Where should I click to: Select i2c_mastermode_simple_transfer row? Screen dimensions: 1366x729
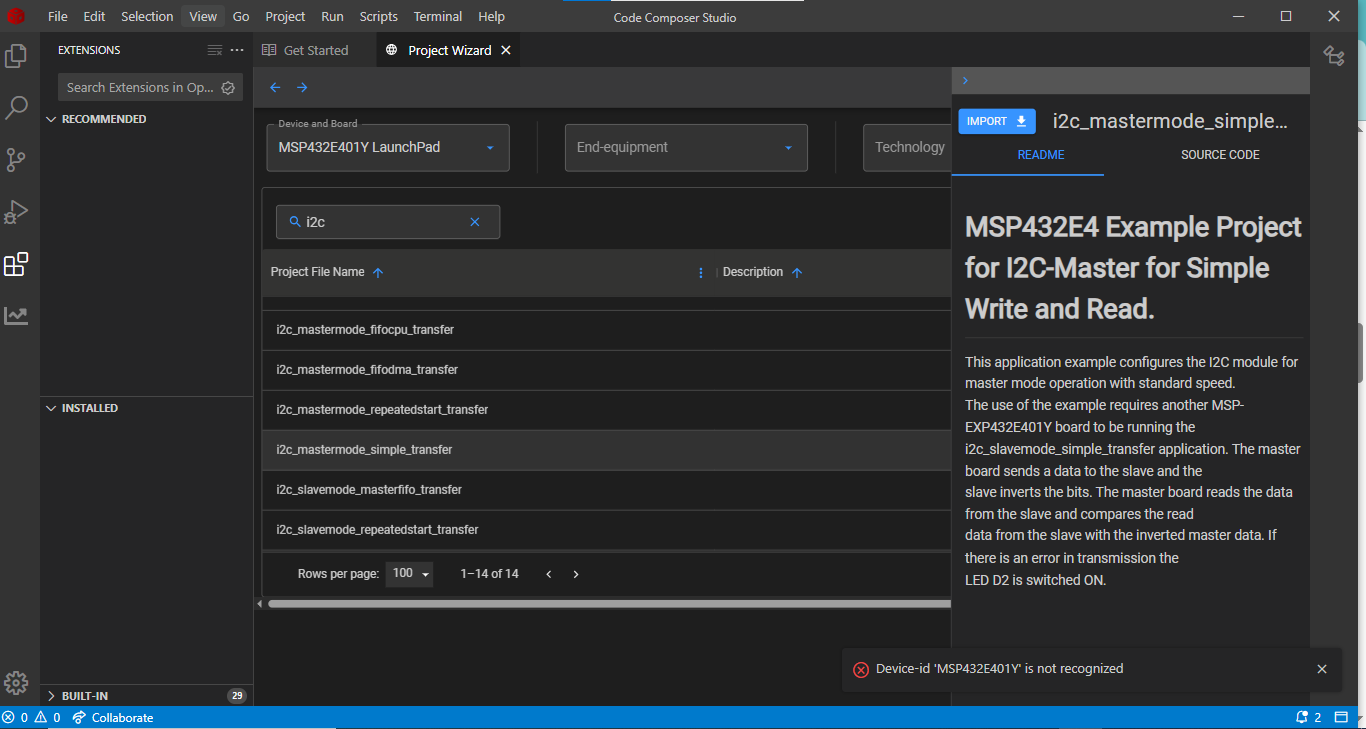[x=607, y=450]
